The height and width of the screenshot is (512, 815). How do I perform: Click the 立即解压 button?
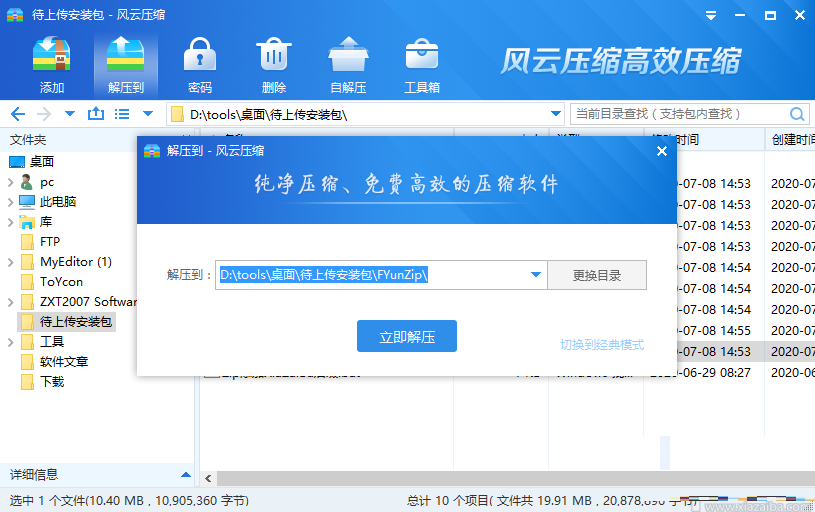point(407,336)
